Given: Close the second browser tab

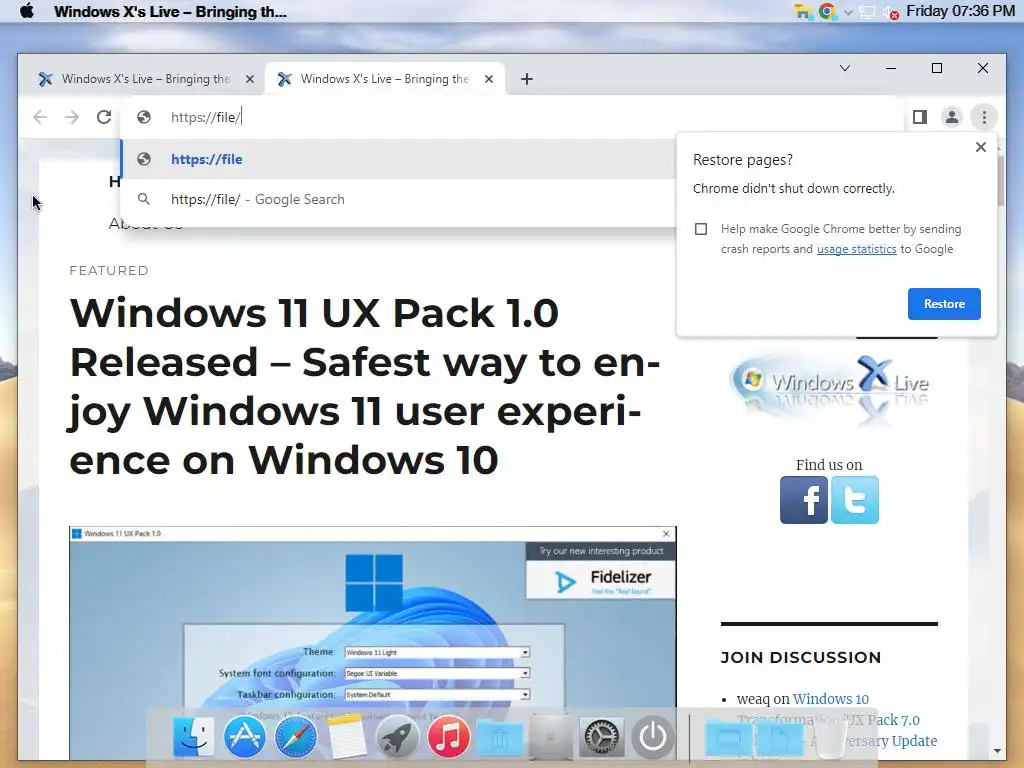Looking at the screenshot, I should (x=488, y=79).
